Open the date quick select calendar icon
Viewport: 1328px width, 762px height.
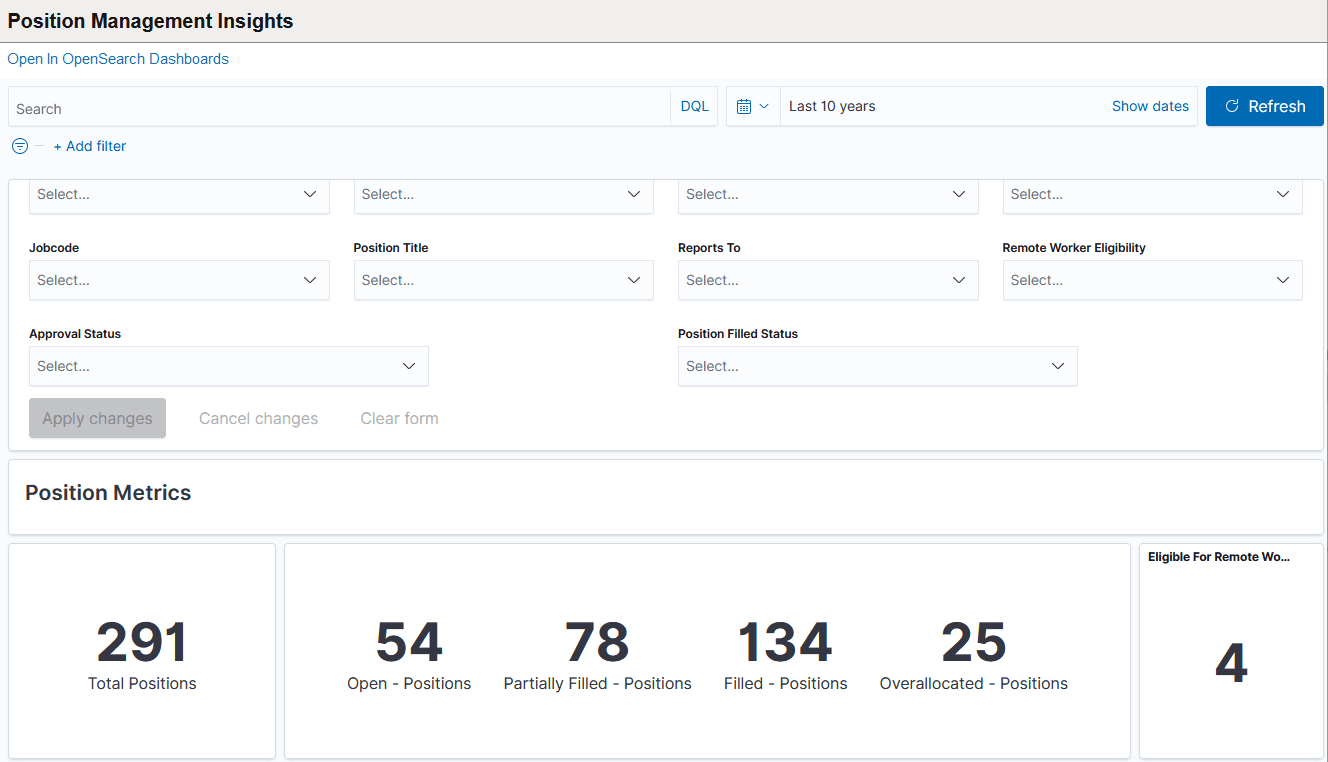point(745,106)
